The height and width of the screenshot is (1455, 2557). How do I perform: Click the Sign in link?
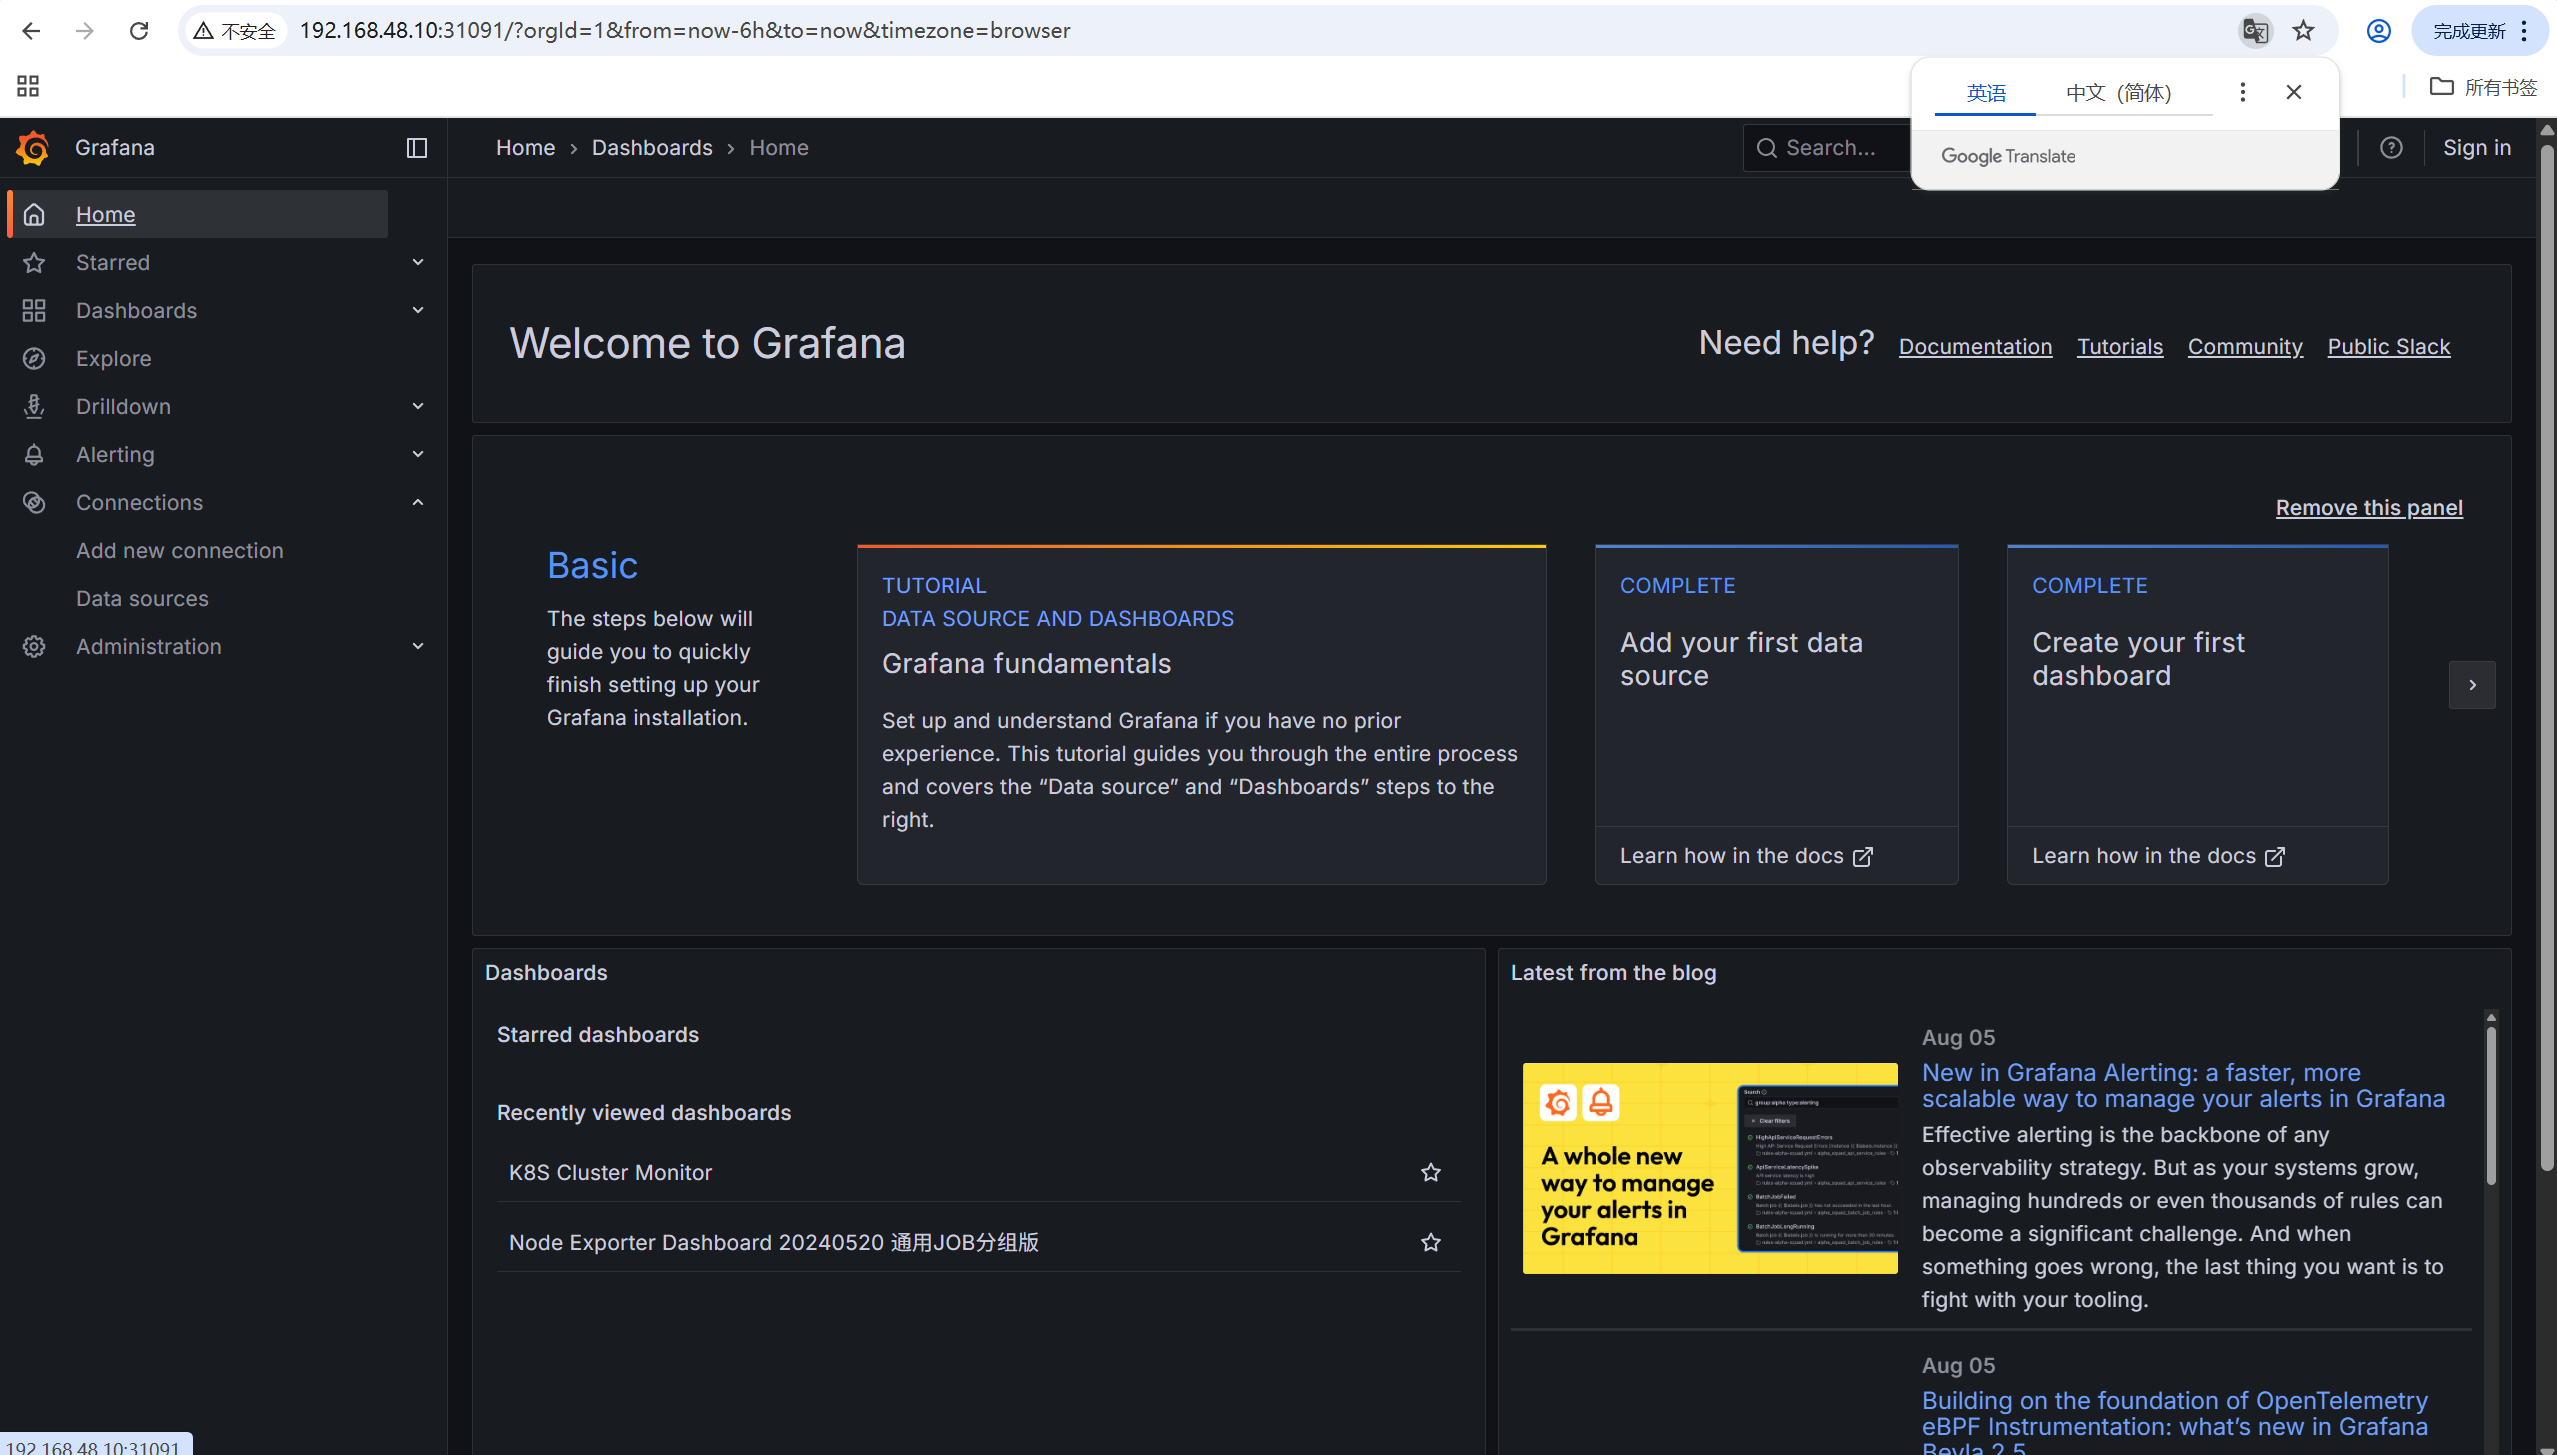tap(2476, 148)
